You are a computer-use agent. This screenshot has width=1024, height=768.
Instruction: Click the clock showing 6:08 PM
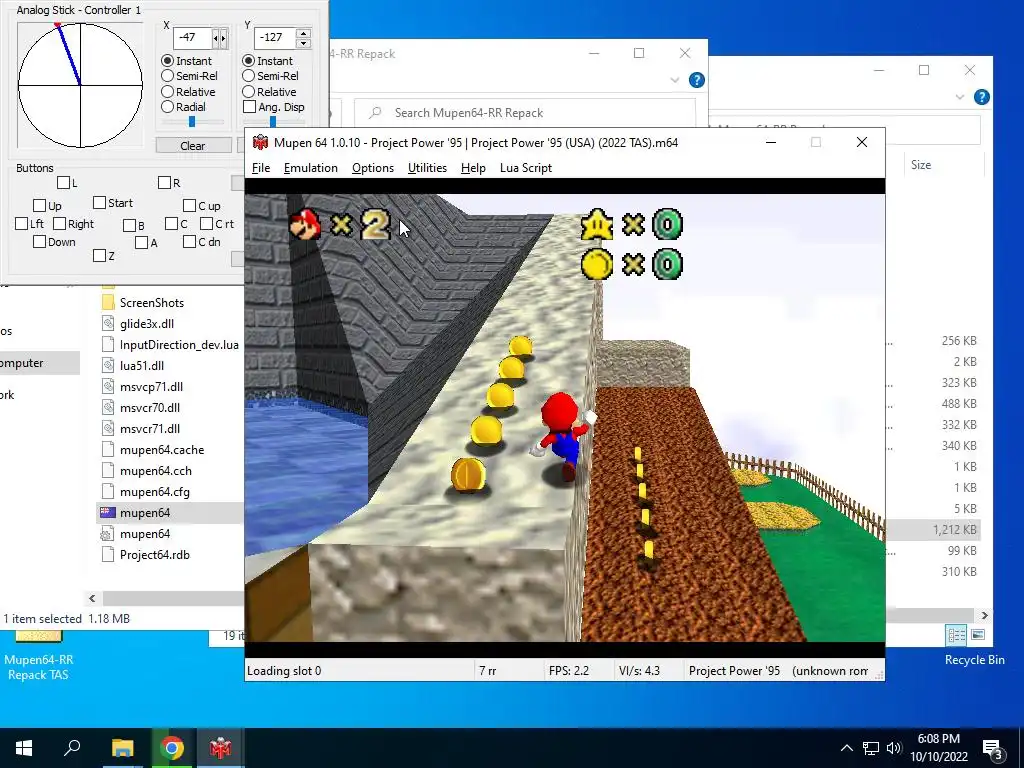pos(938,739)
